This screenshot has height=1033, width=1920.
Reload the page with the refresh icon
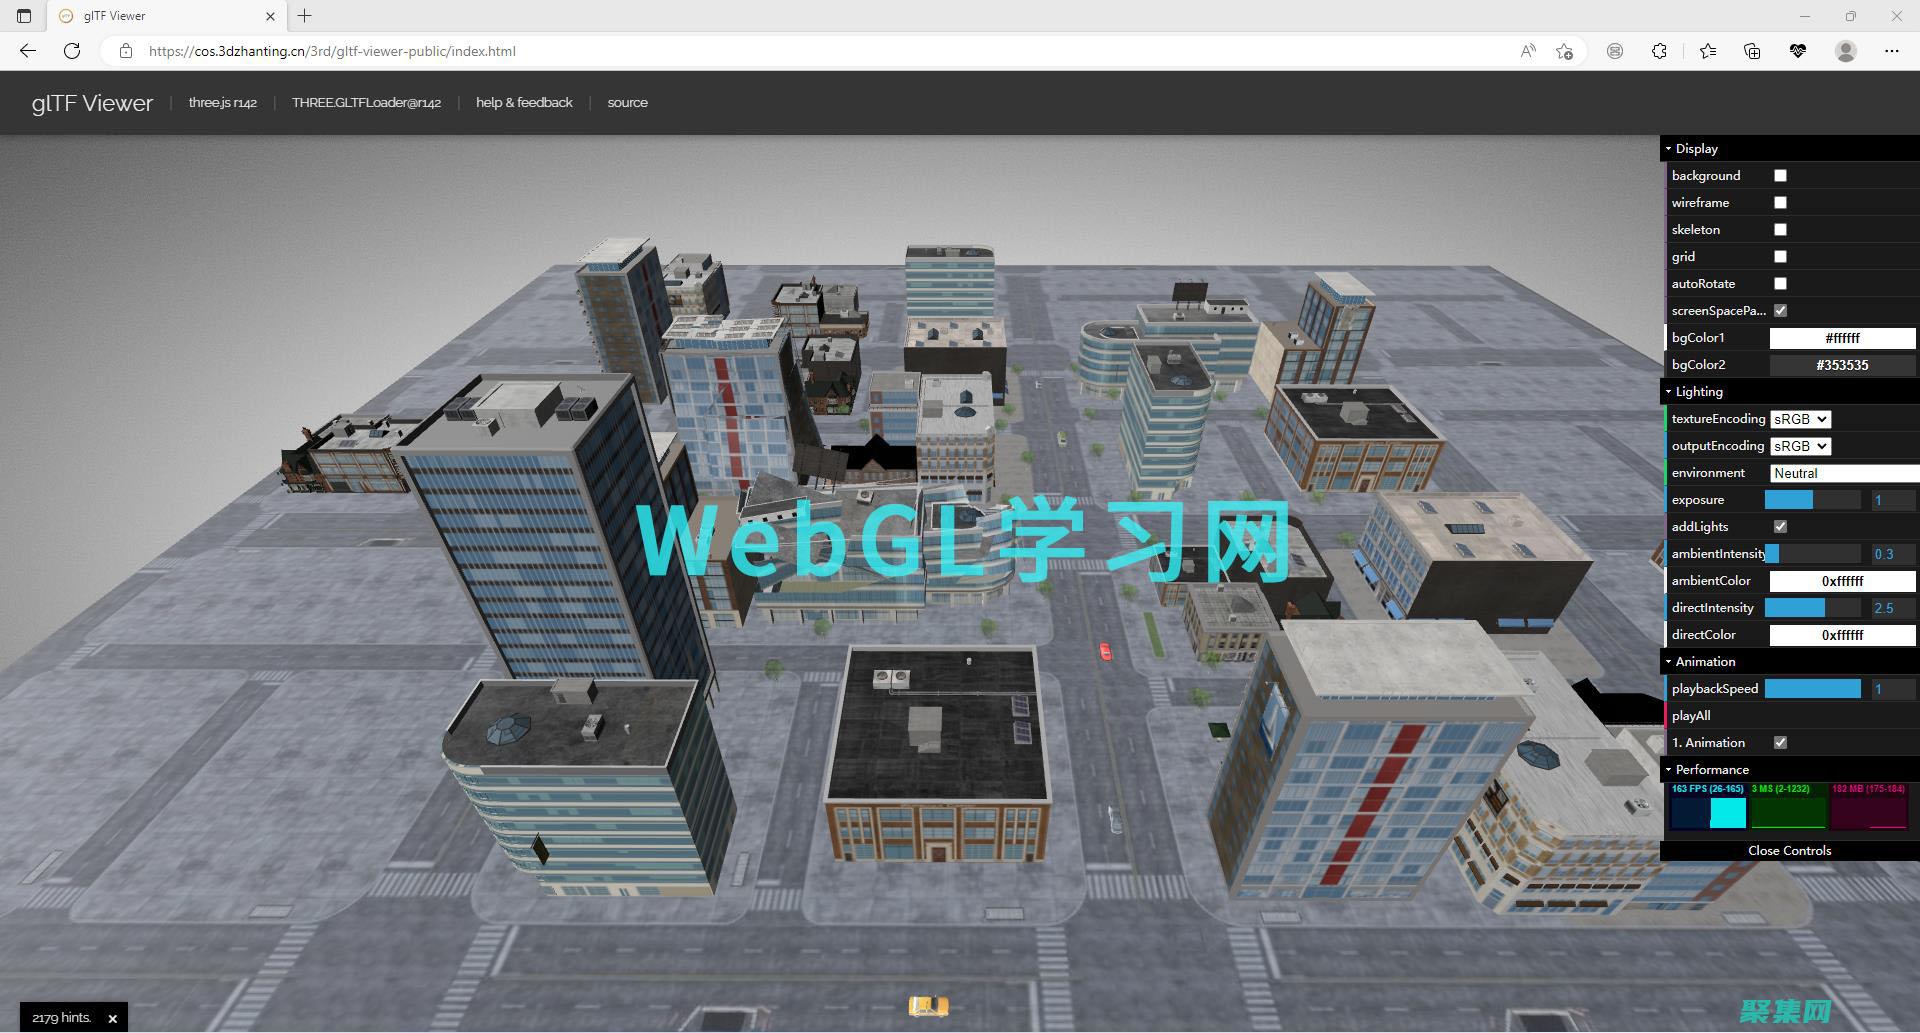coord(71,51)
